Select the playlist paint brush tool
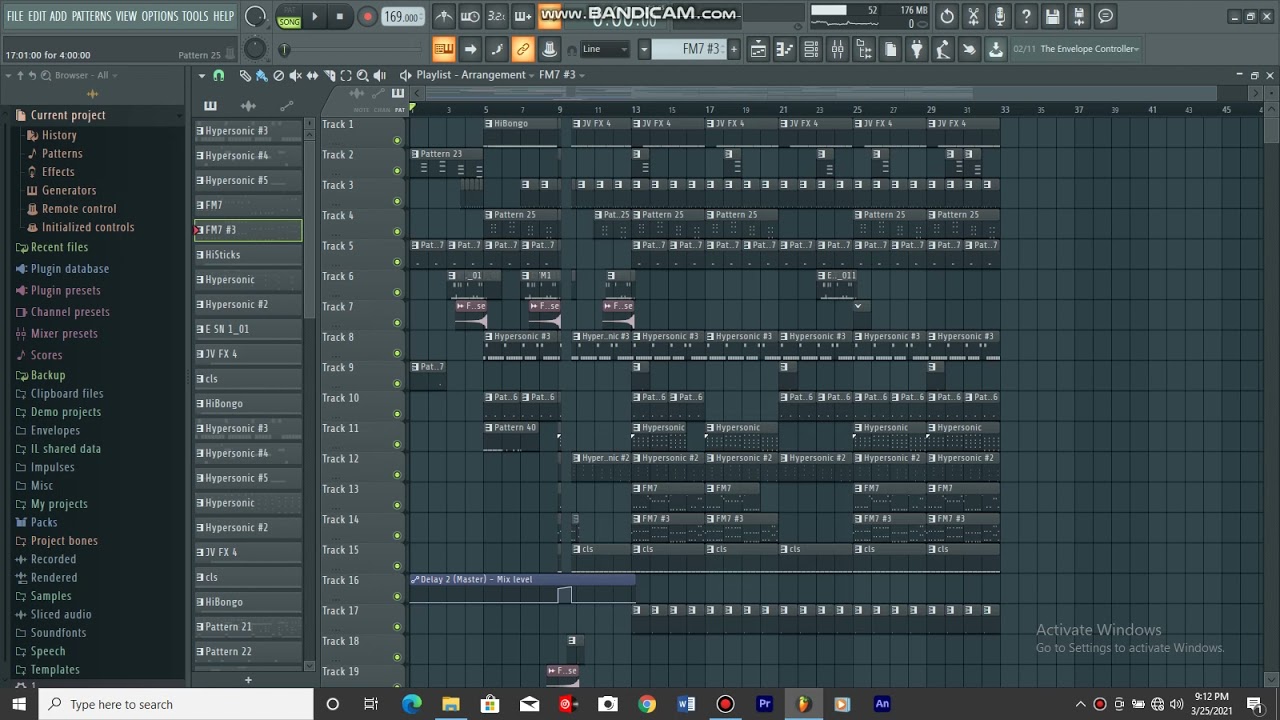1280x720 pixels. coord(261,76)
